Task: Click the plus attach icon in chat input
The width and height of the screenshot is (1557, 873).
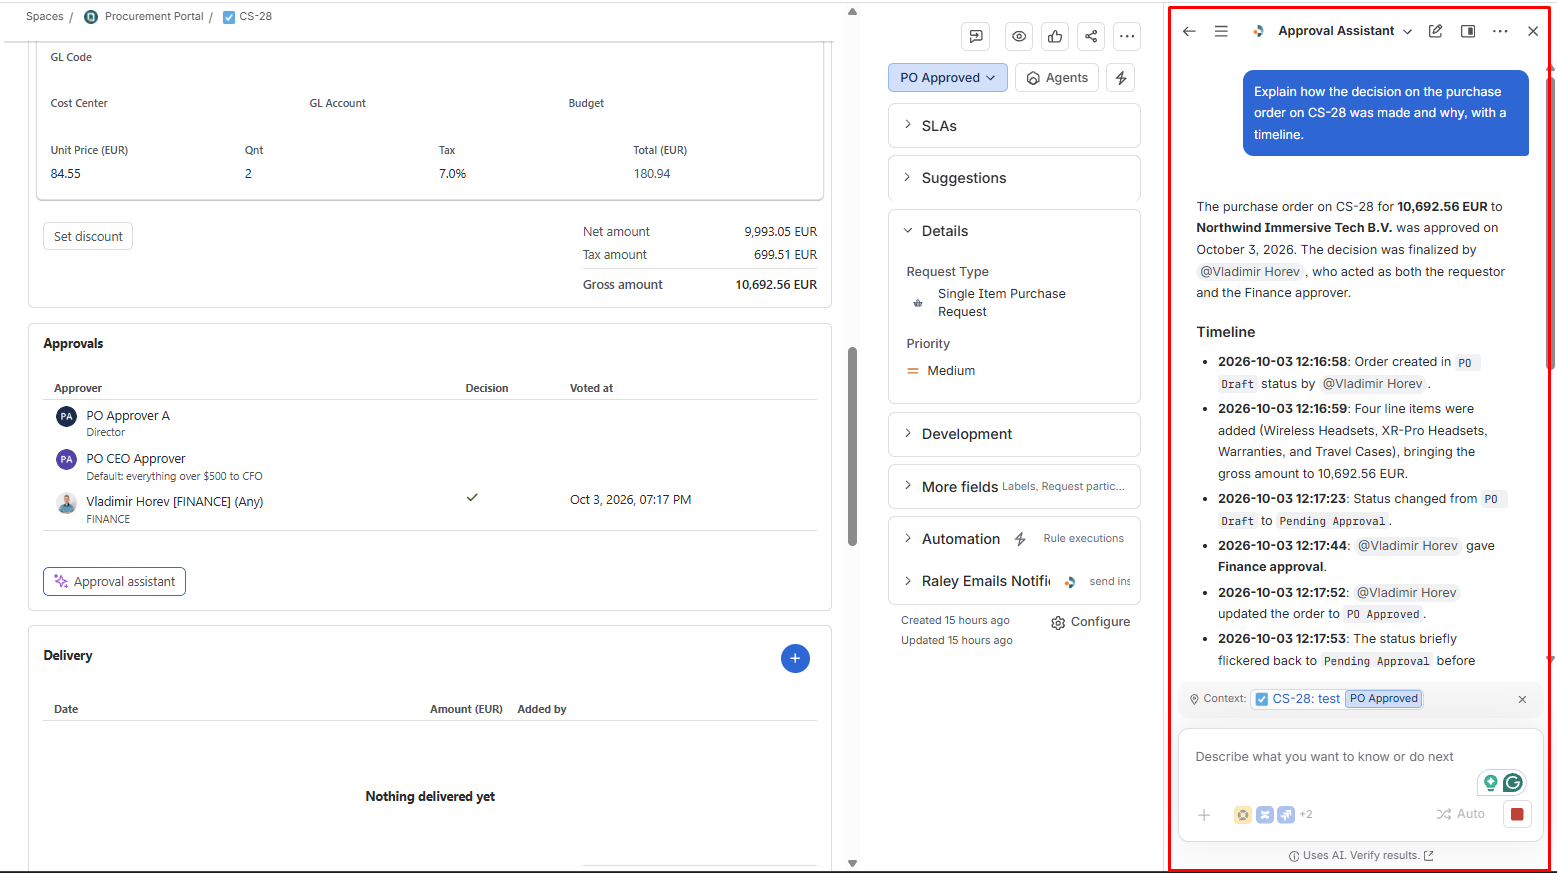Action: pyautogui.click(x=1204, y=815)
